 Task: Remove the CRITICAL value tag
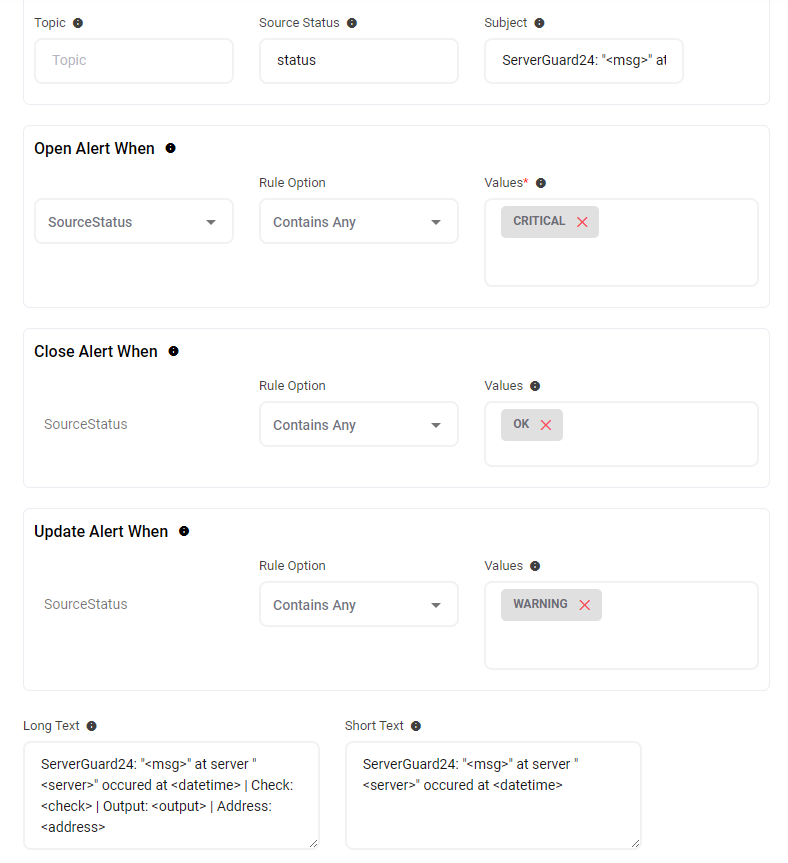582,222
